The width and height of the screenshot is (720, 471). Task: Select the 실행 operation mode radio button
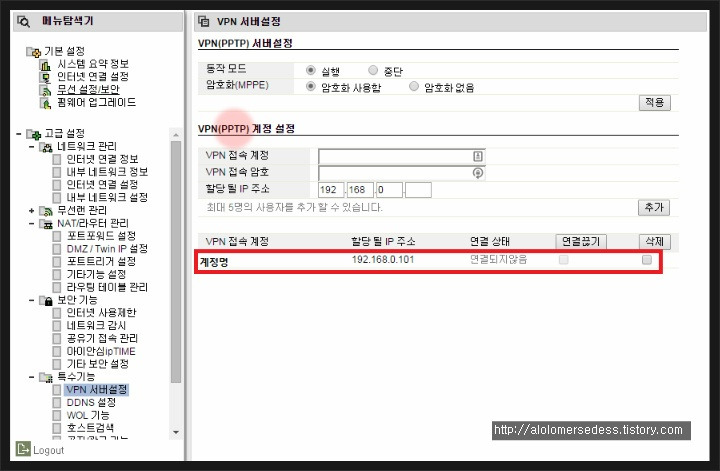(311, 70)
